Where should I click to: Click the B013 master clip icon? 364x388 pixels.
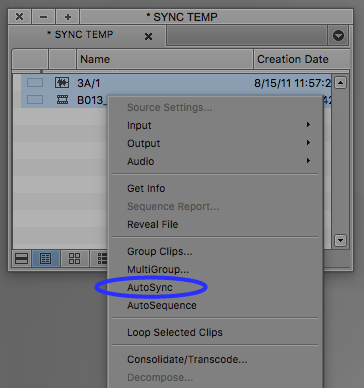point(62,99)
